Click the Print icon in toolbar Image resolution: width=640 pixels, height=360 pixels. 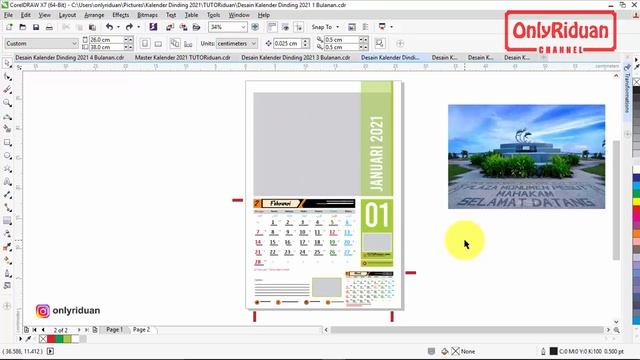49,27
